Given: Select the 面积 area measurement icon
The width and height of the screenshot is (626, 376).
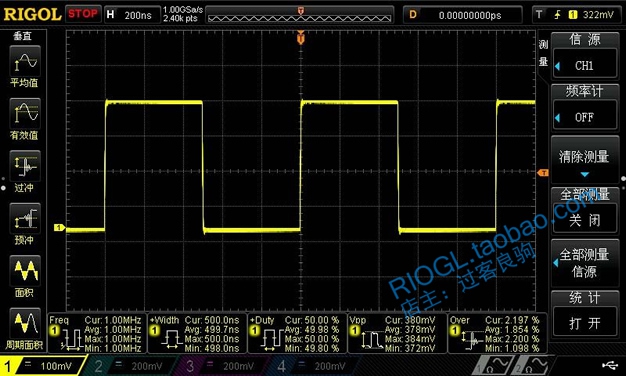Looking at the screenshot, I should [x=25, y=271].
